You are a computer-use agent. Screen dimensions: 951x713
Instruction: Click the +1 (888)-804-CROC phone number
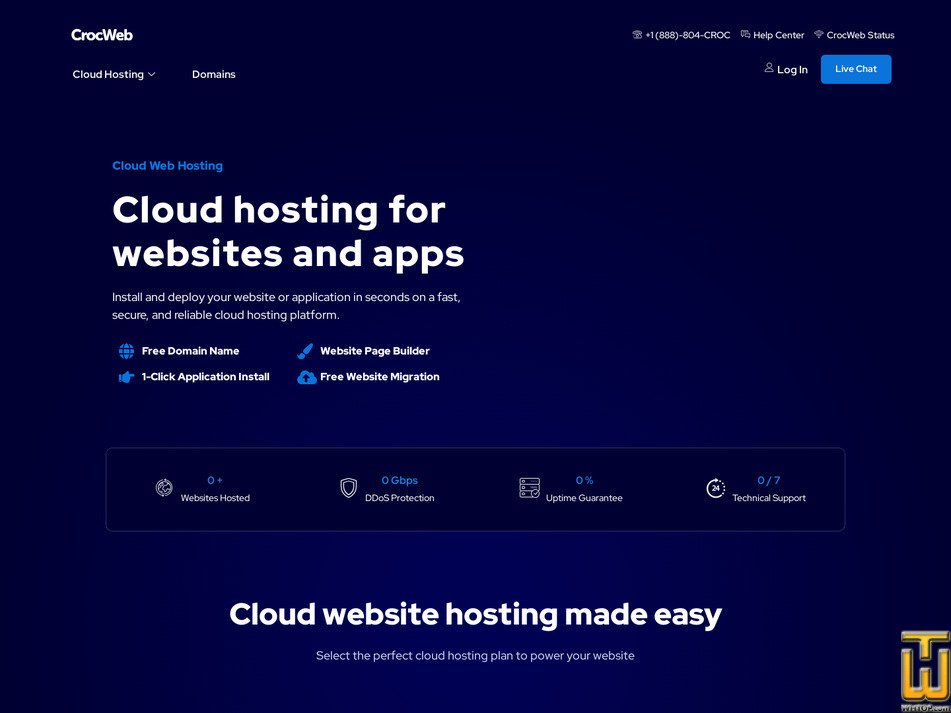click(687, 34)
